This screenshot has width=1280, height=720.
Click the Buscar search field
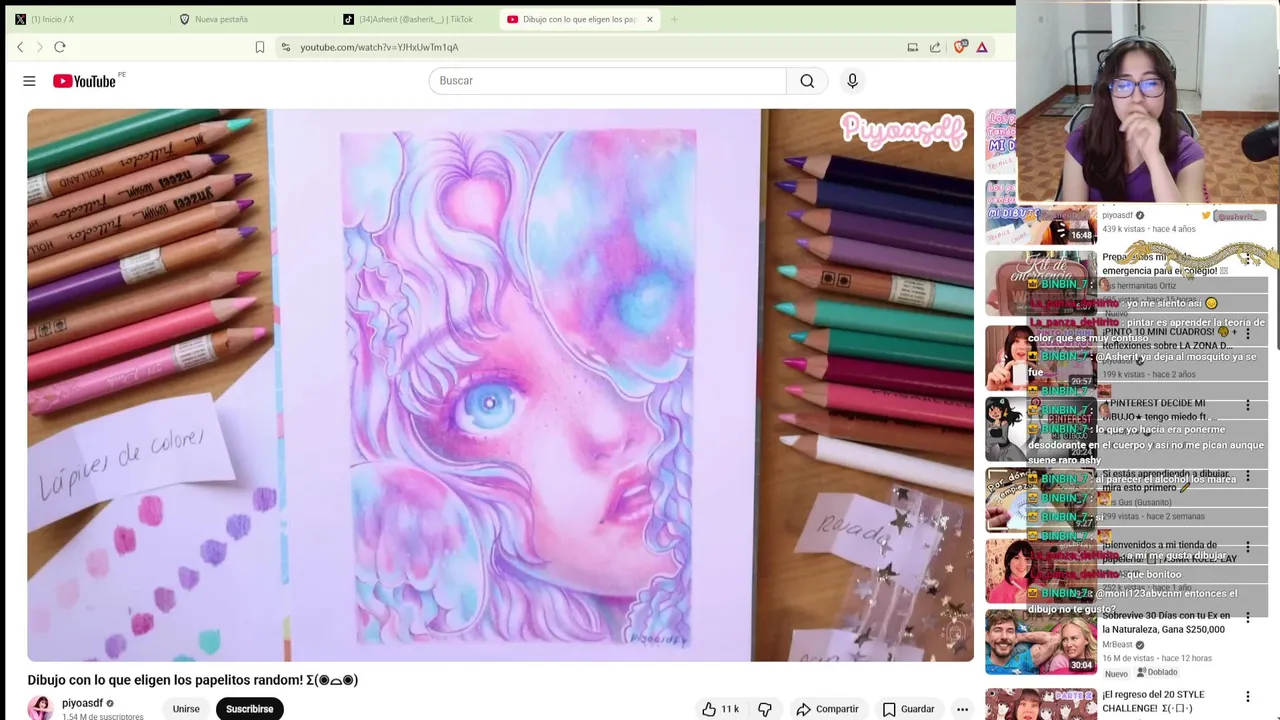(607, 81)
